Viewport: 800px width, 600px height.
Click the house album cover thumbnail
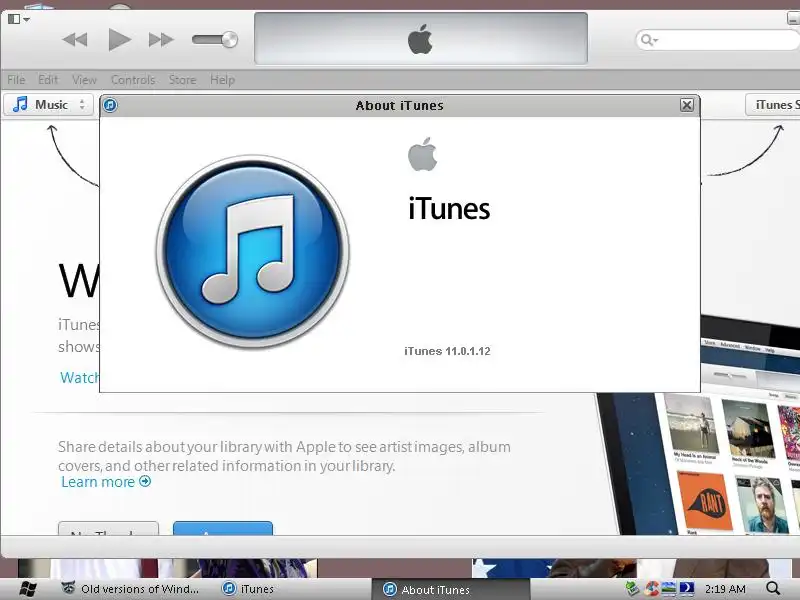click(748, 429)
